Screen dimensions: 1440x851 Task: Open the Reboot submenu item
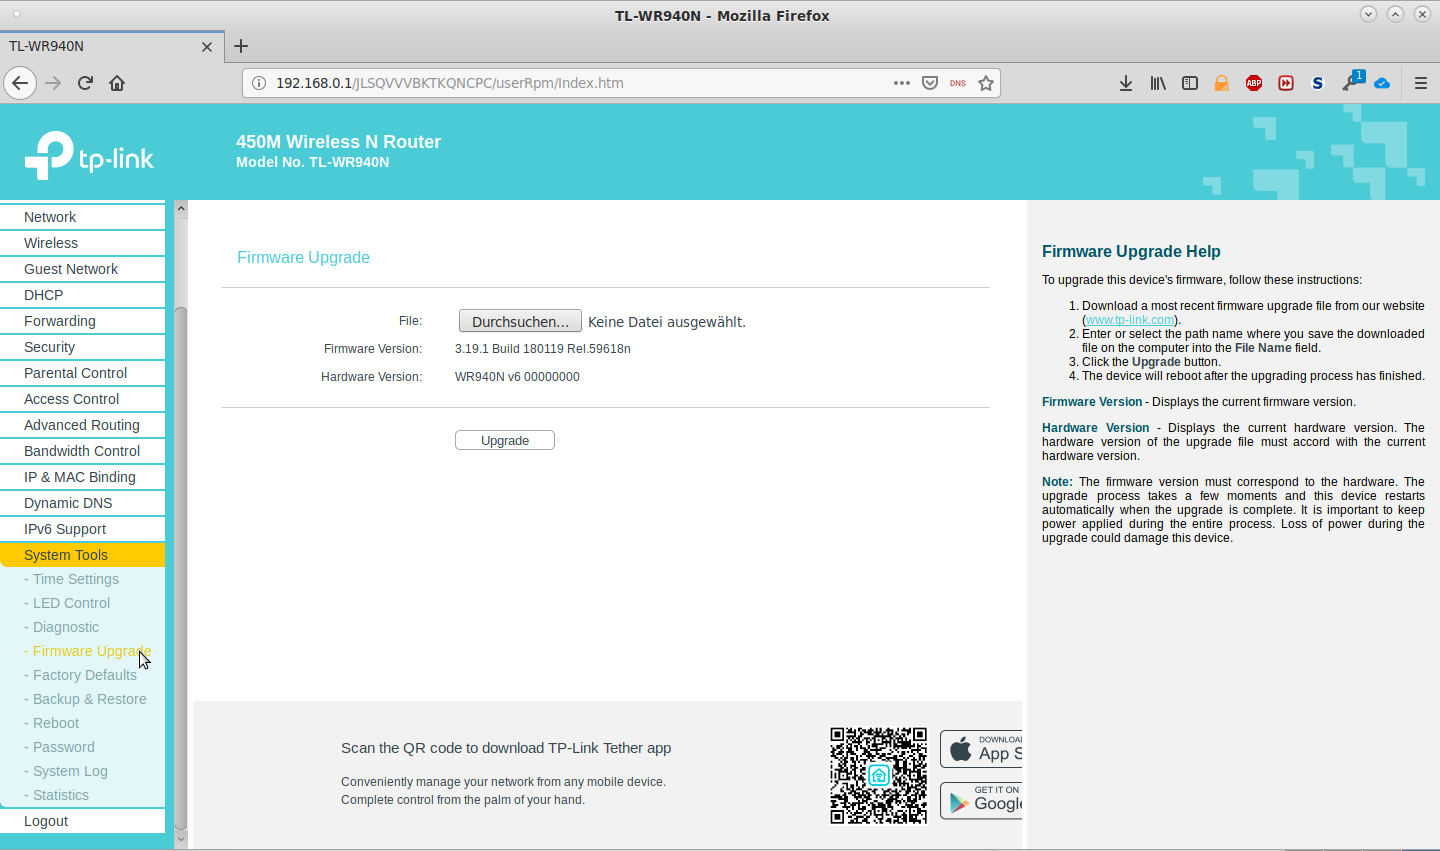56,723
